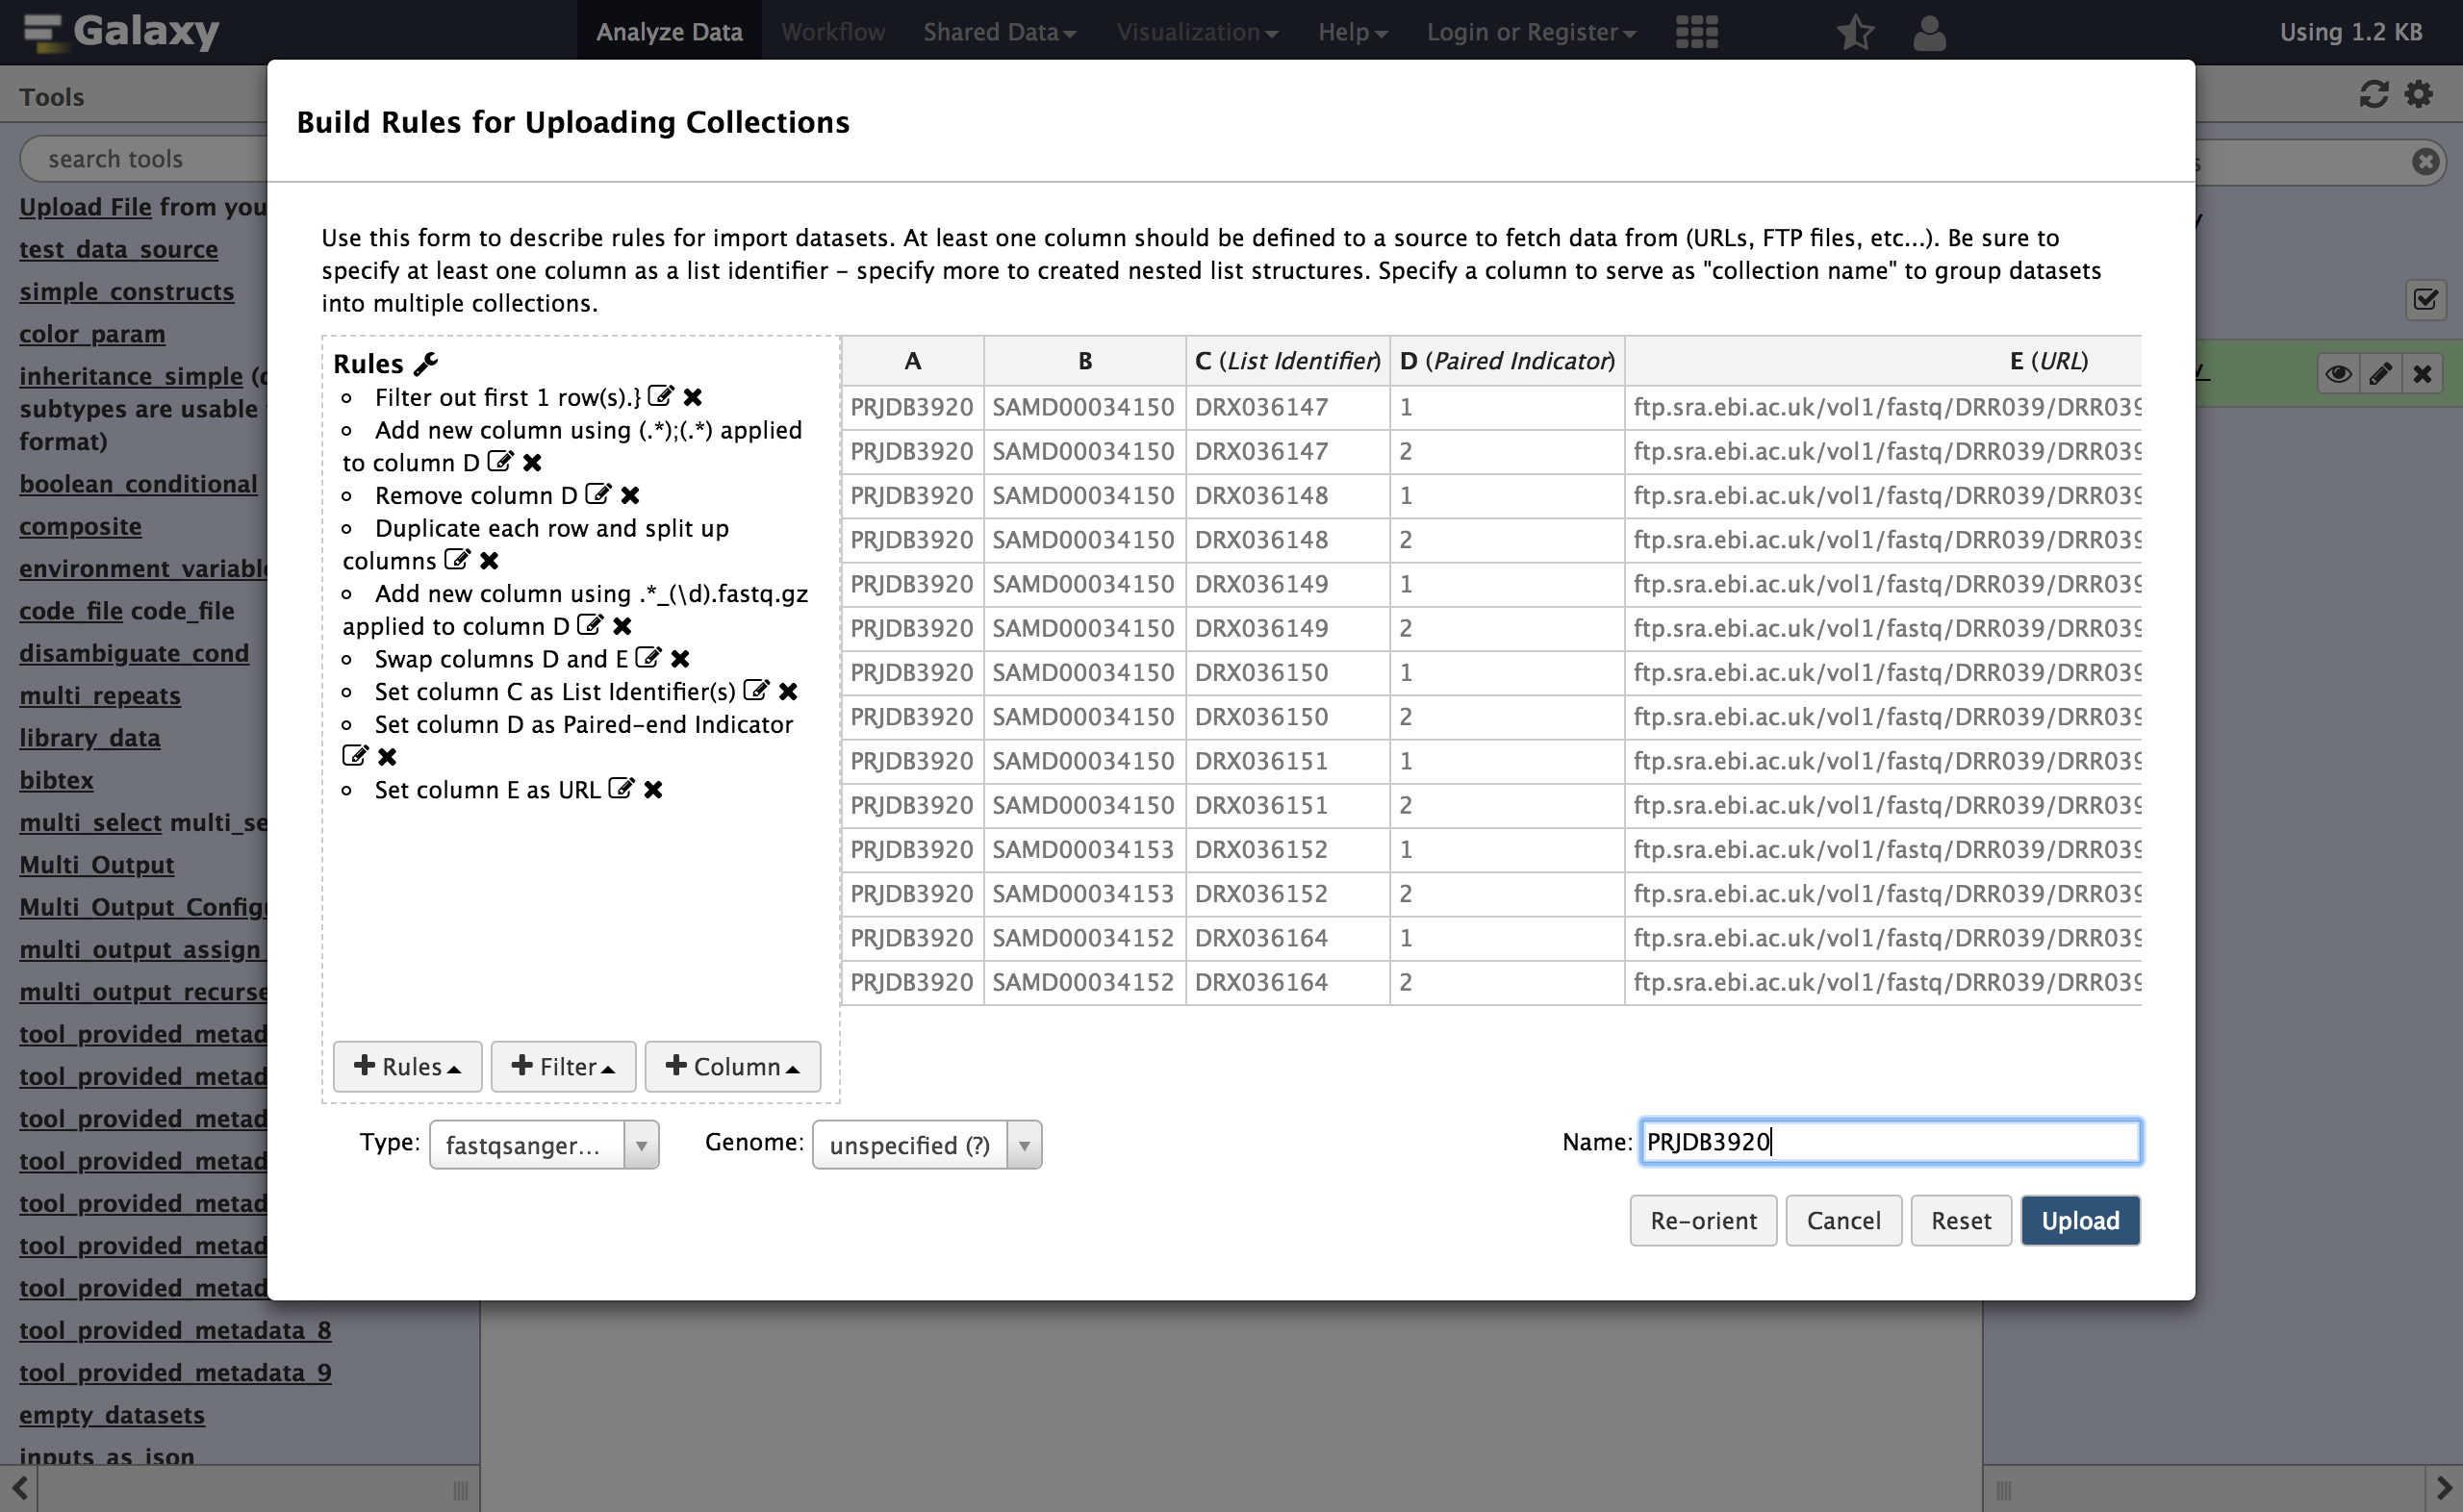Clear the history search field

2425,161
